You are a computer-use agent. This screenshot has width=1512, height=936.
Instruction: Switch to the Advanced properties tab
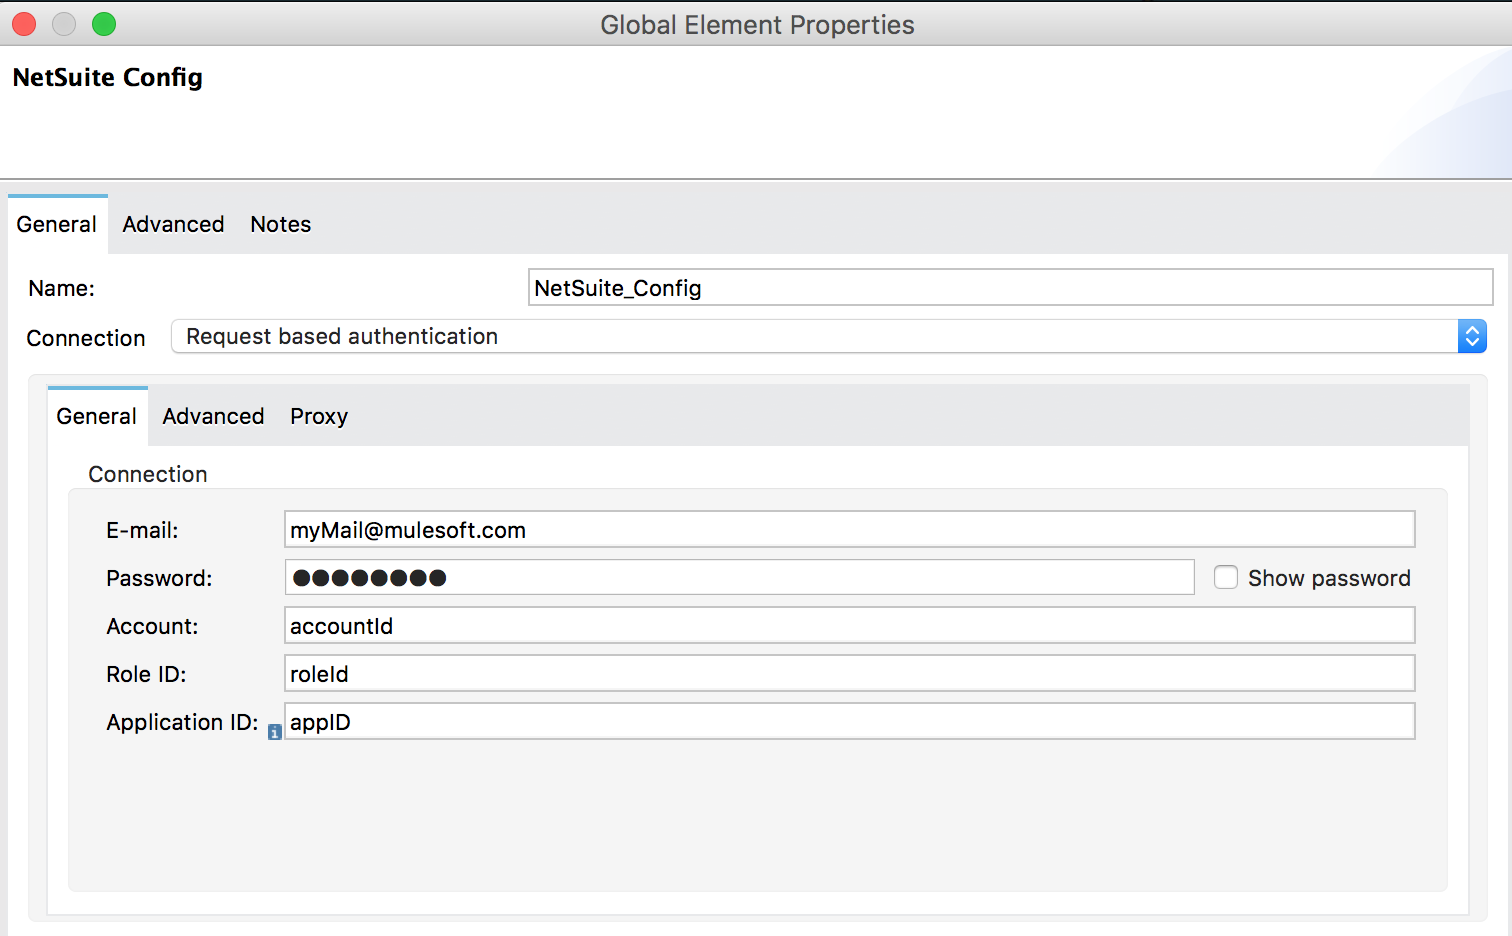pos(172,224)
